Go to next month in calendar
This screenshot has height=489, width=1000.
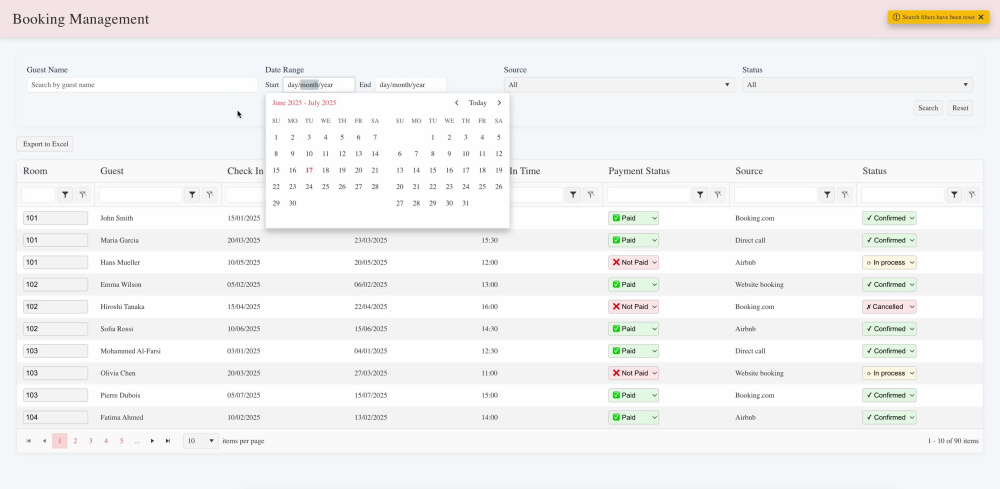(499, 103)
